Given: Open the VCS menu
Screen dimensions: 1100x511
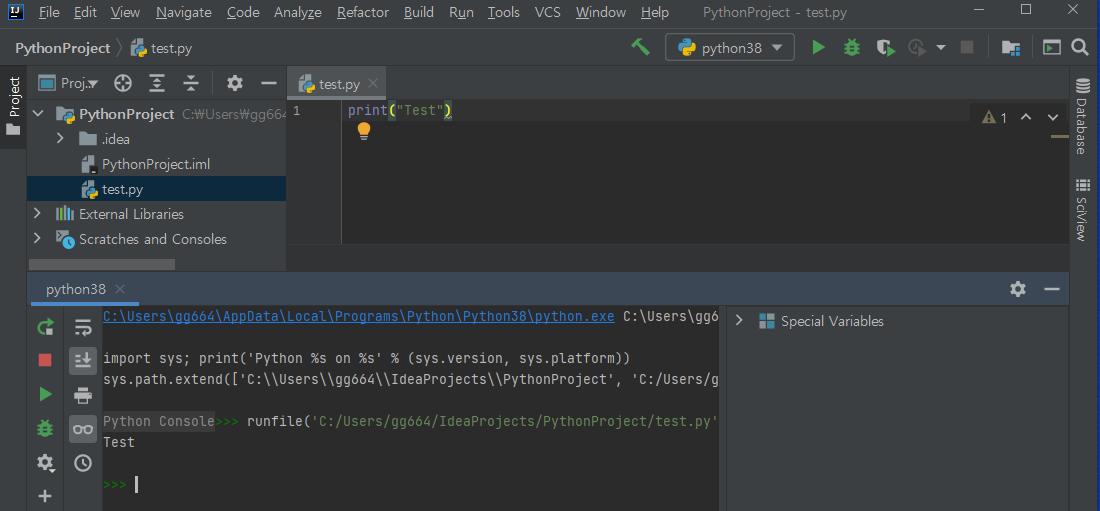Looking at the screenshot, I should pos(547,12).
